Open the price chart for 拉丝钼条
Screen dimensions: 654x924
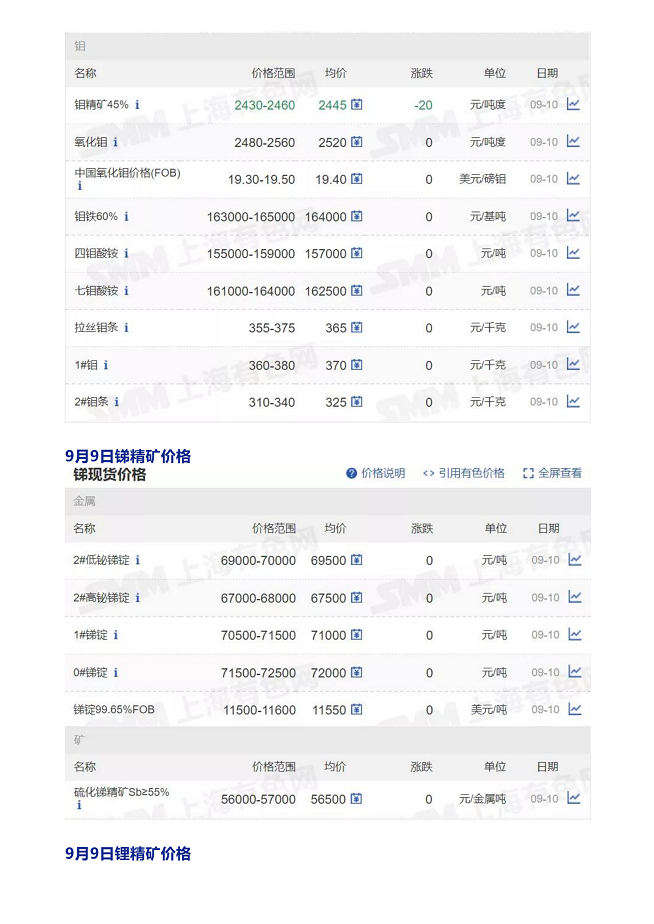[x=573, y=327]
